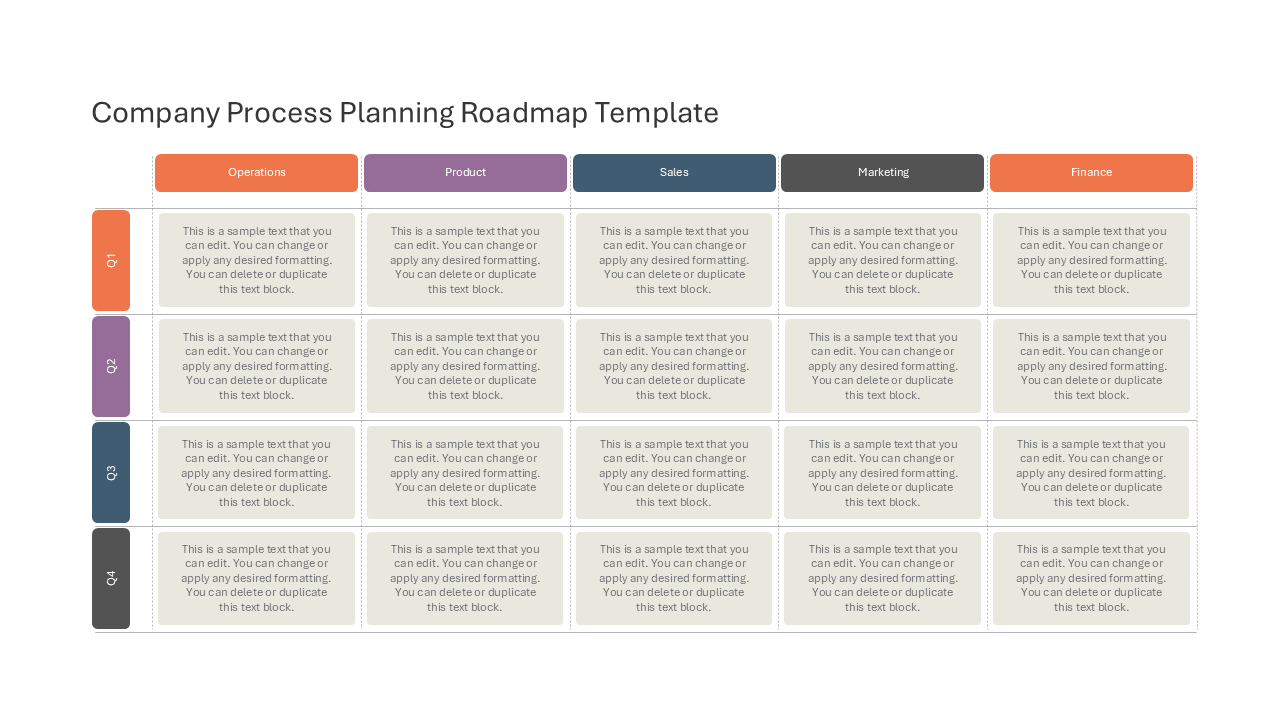This screenshot has width=1280, height=720.
Task: Click the orange Finance header
Action: [x=1091, y=173]
